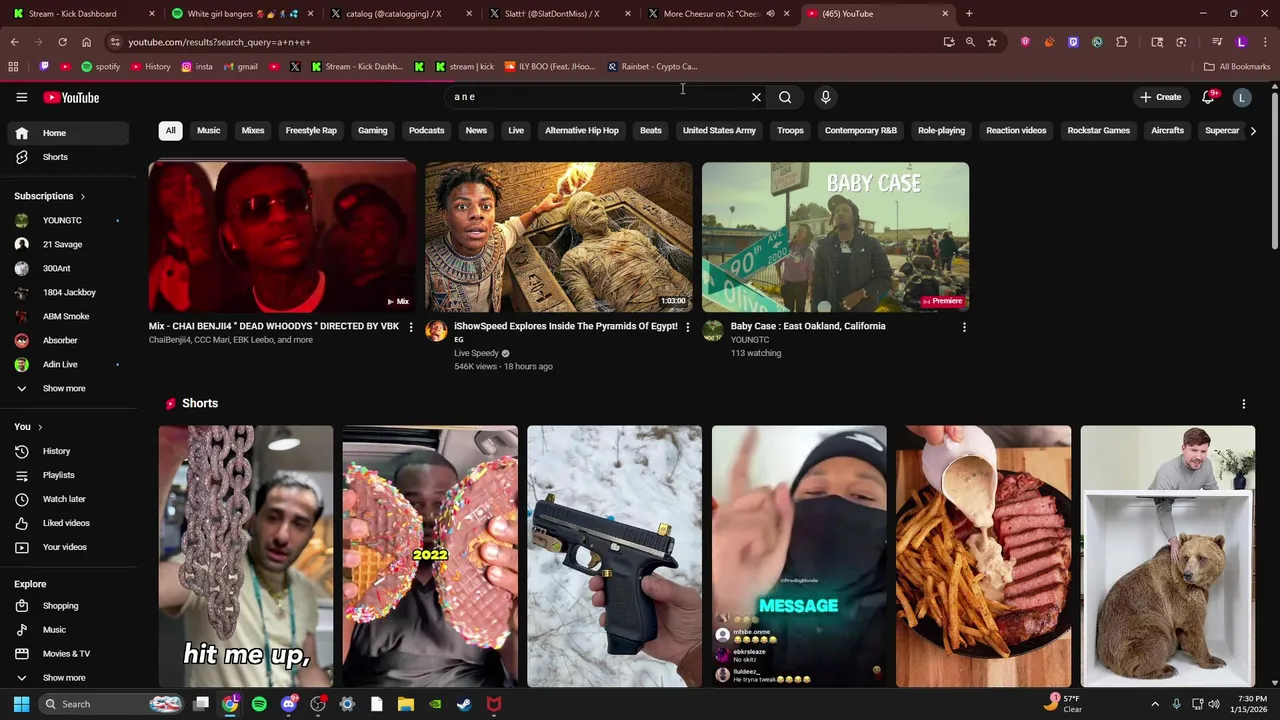Select the Alternative Hip Hop chip
Screen dimensions: 1280x720
pos(582,131)
